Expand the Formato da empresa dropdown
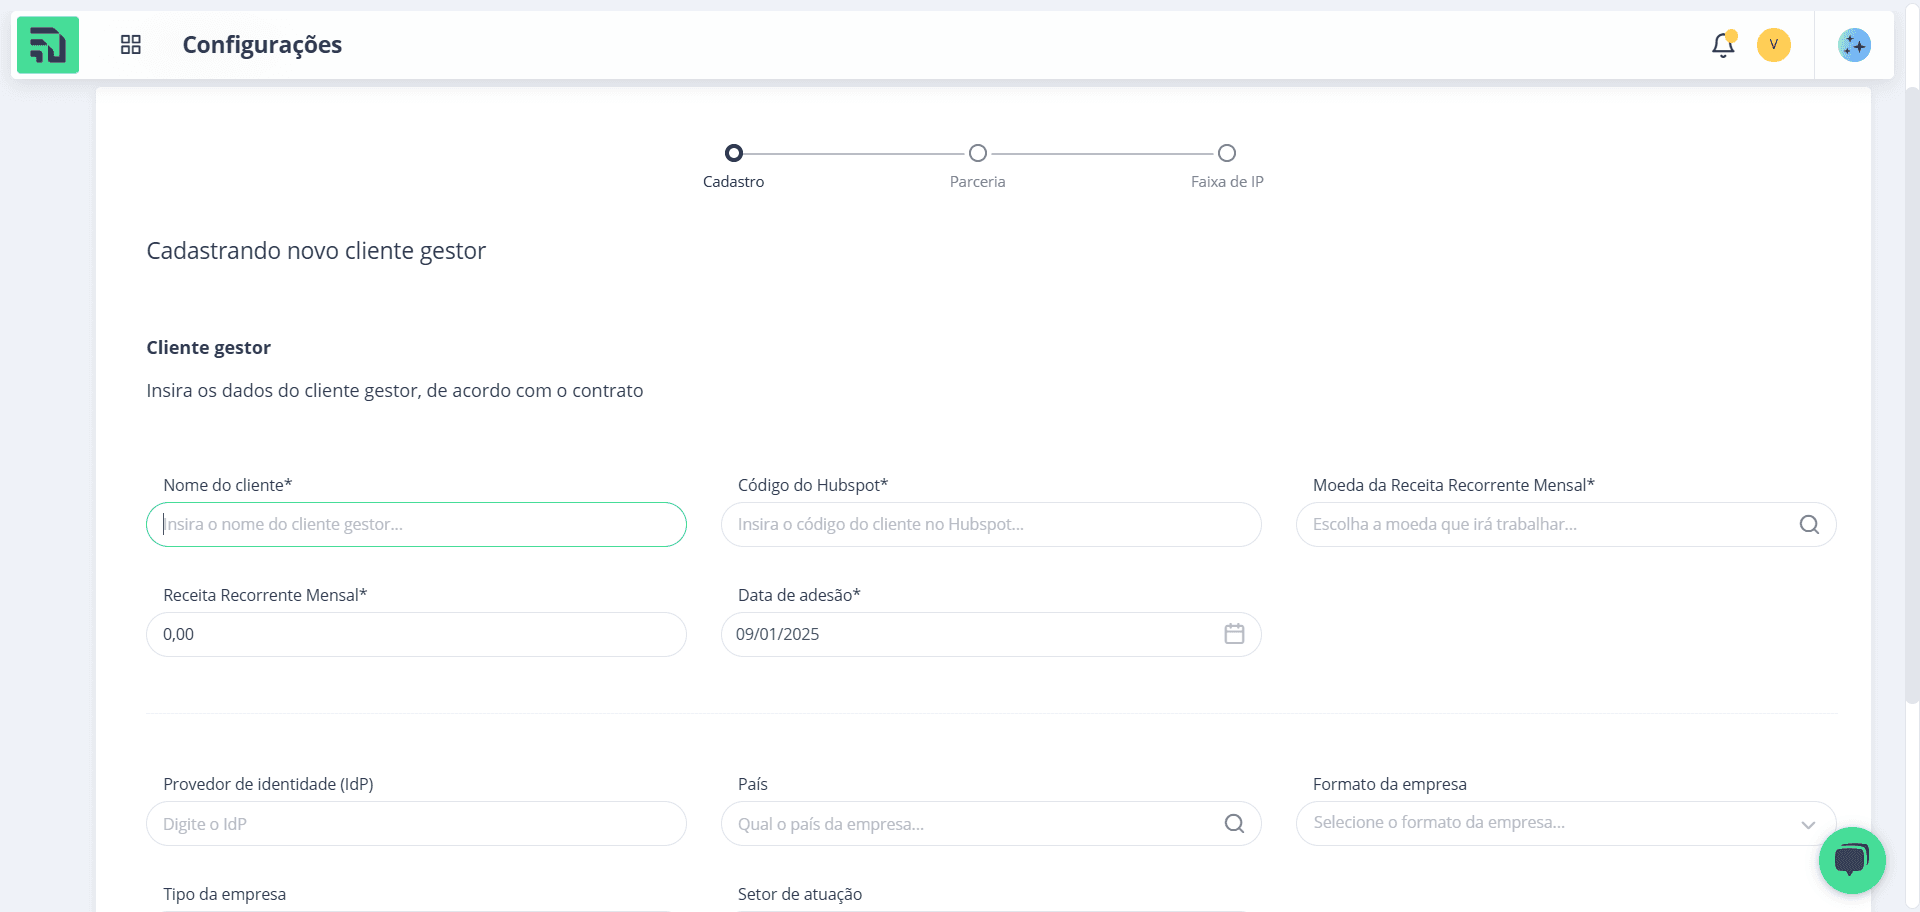Viewport: 1920px width, 912px height. pos(1566,823)
